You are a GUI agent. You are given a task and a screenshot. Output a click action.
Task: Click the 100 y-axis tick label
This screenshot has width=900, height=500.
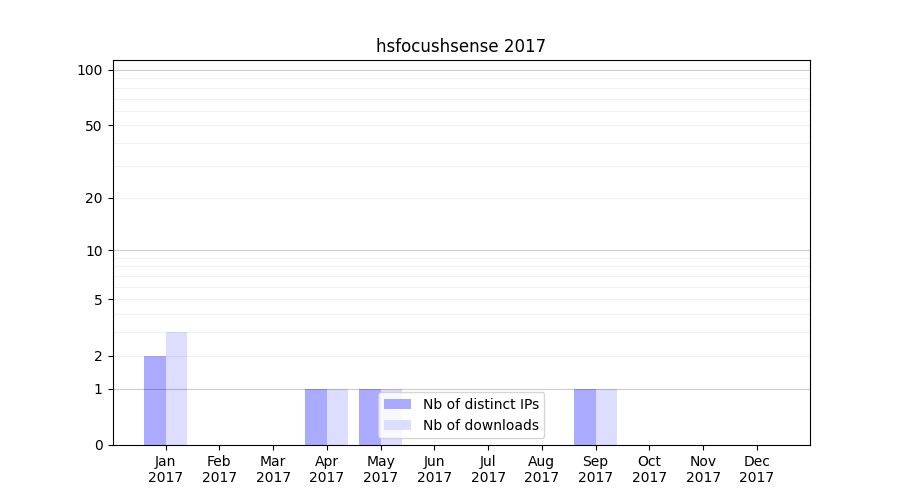(x=90, y=70)
